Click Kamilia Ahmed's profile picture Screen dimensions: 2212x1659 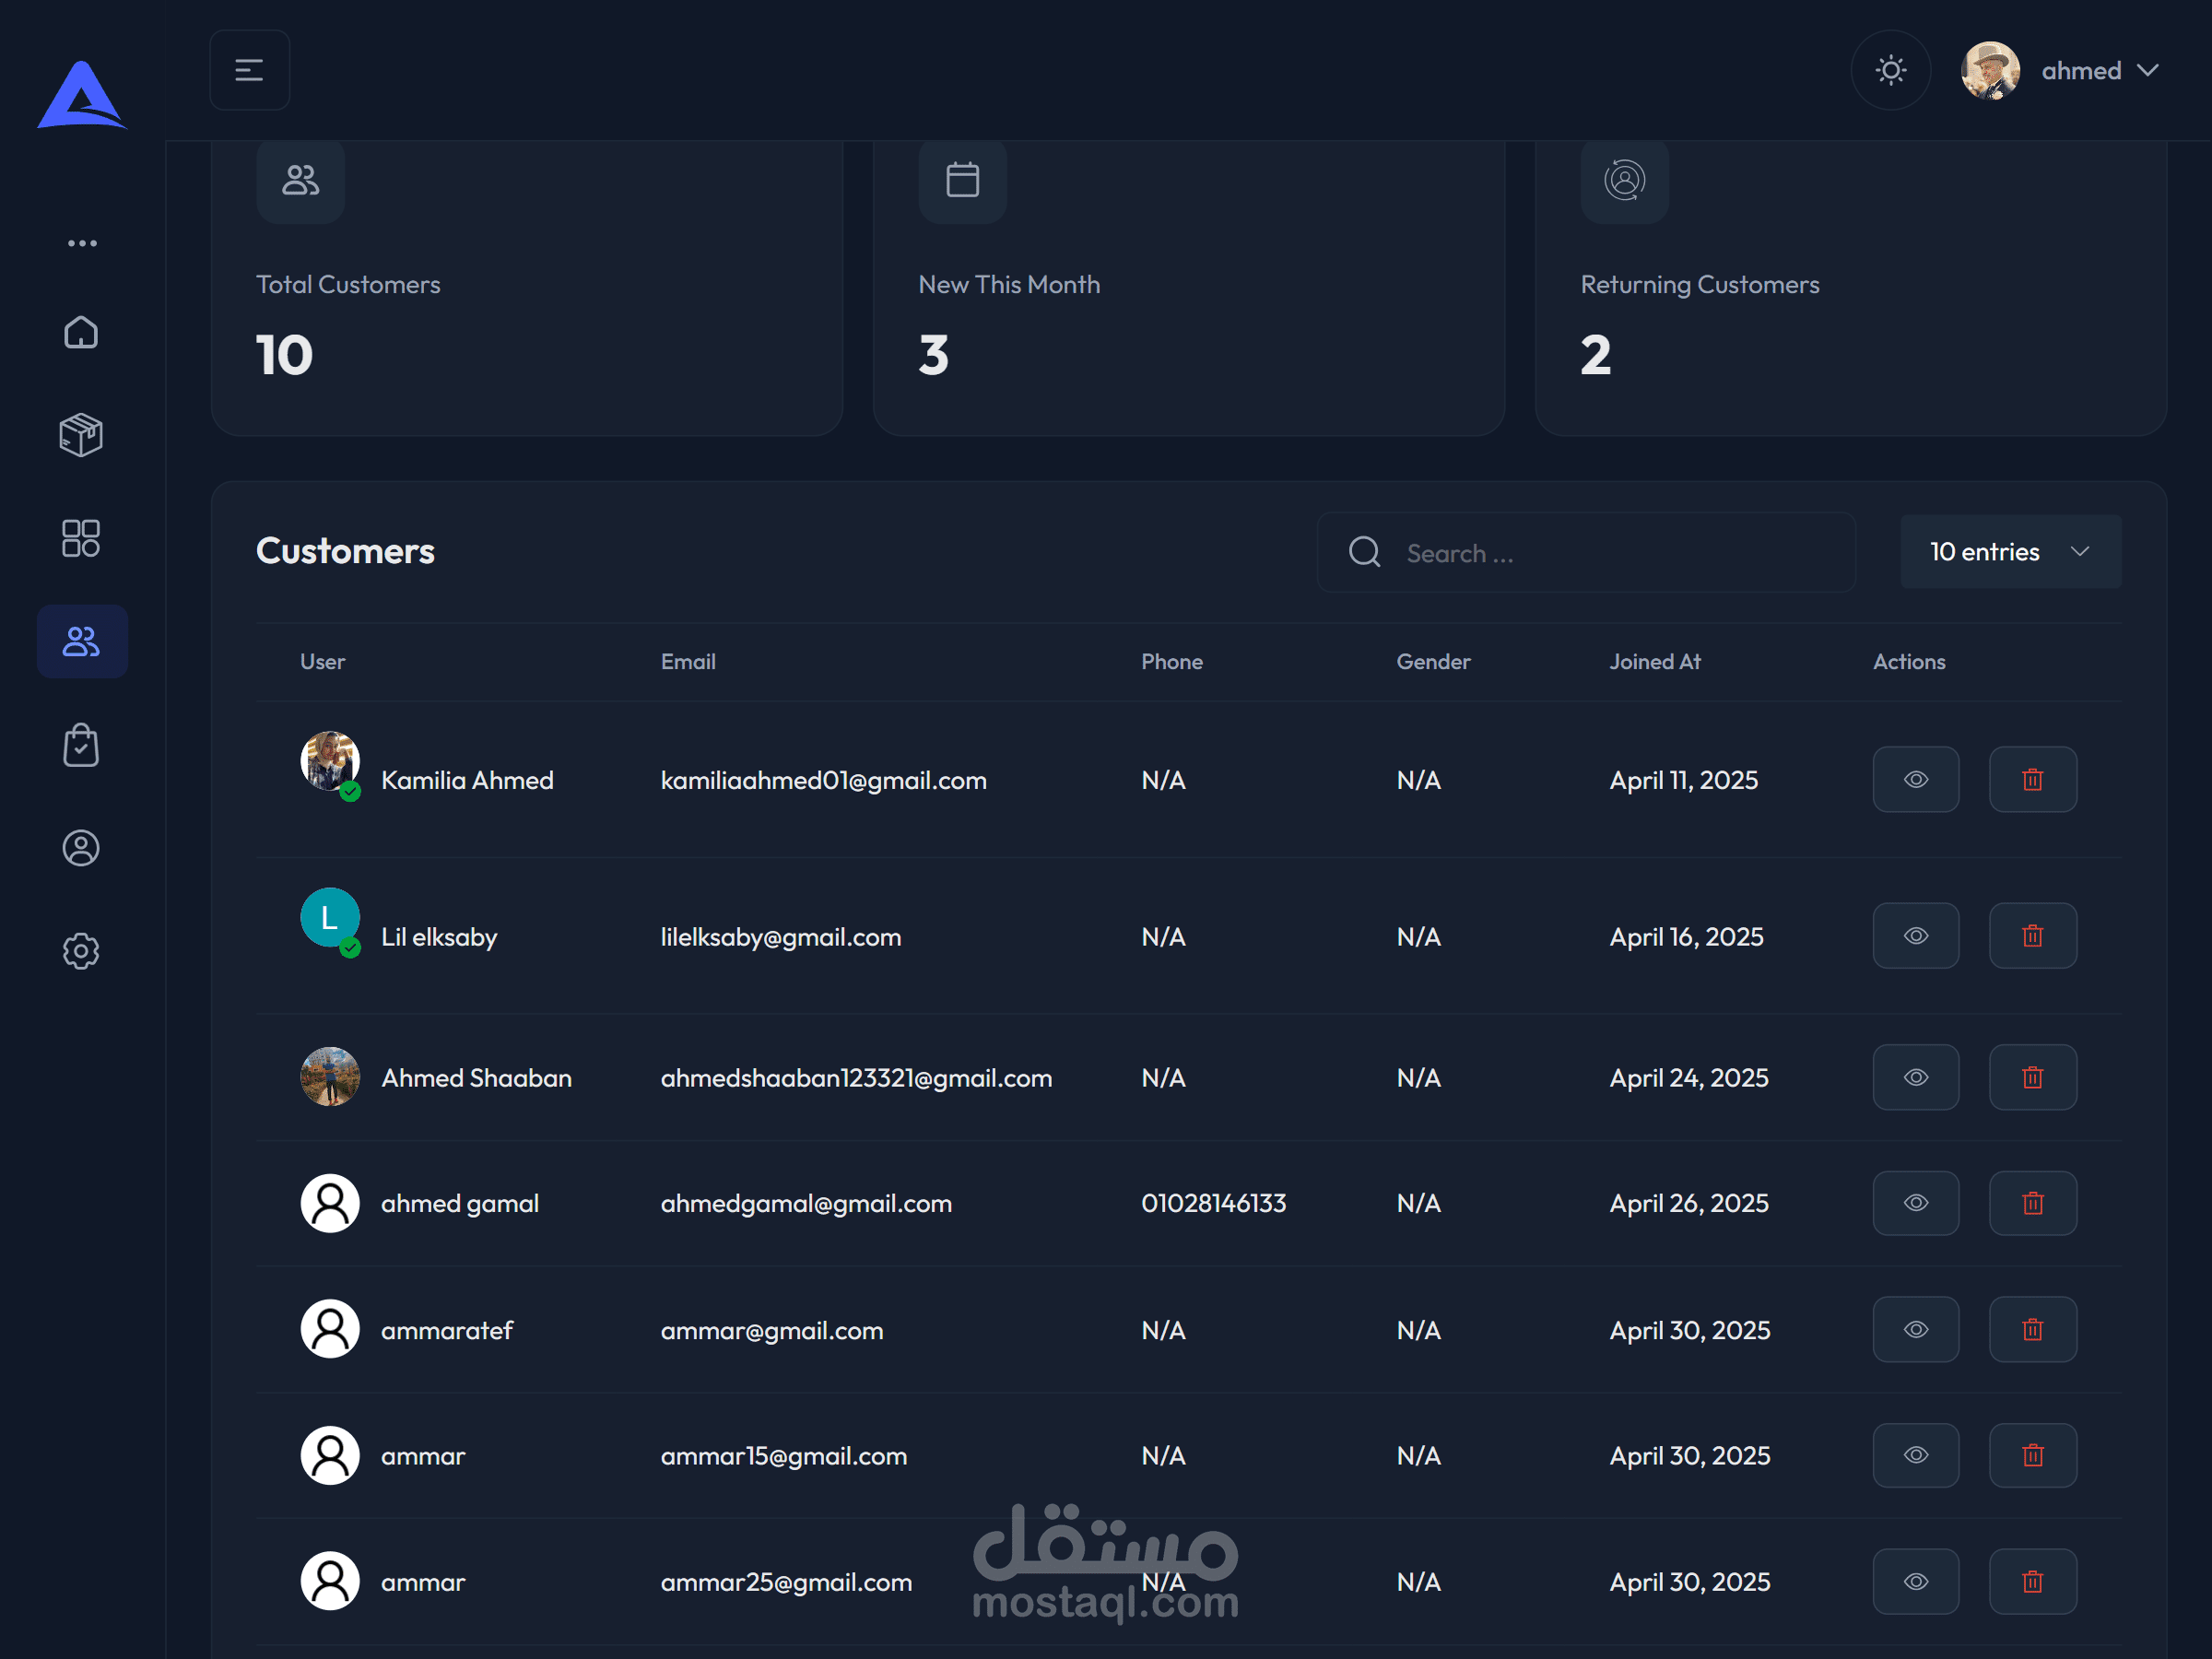[330, 762]
